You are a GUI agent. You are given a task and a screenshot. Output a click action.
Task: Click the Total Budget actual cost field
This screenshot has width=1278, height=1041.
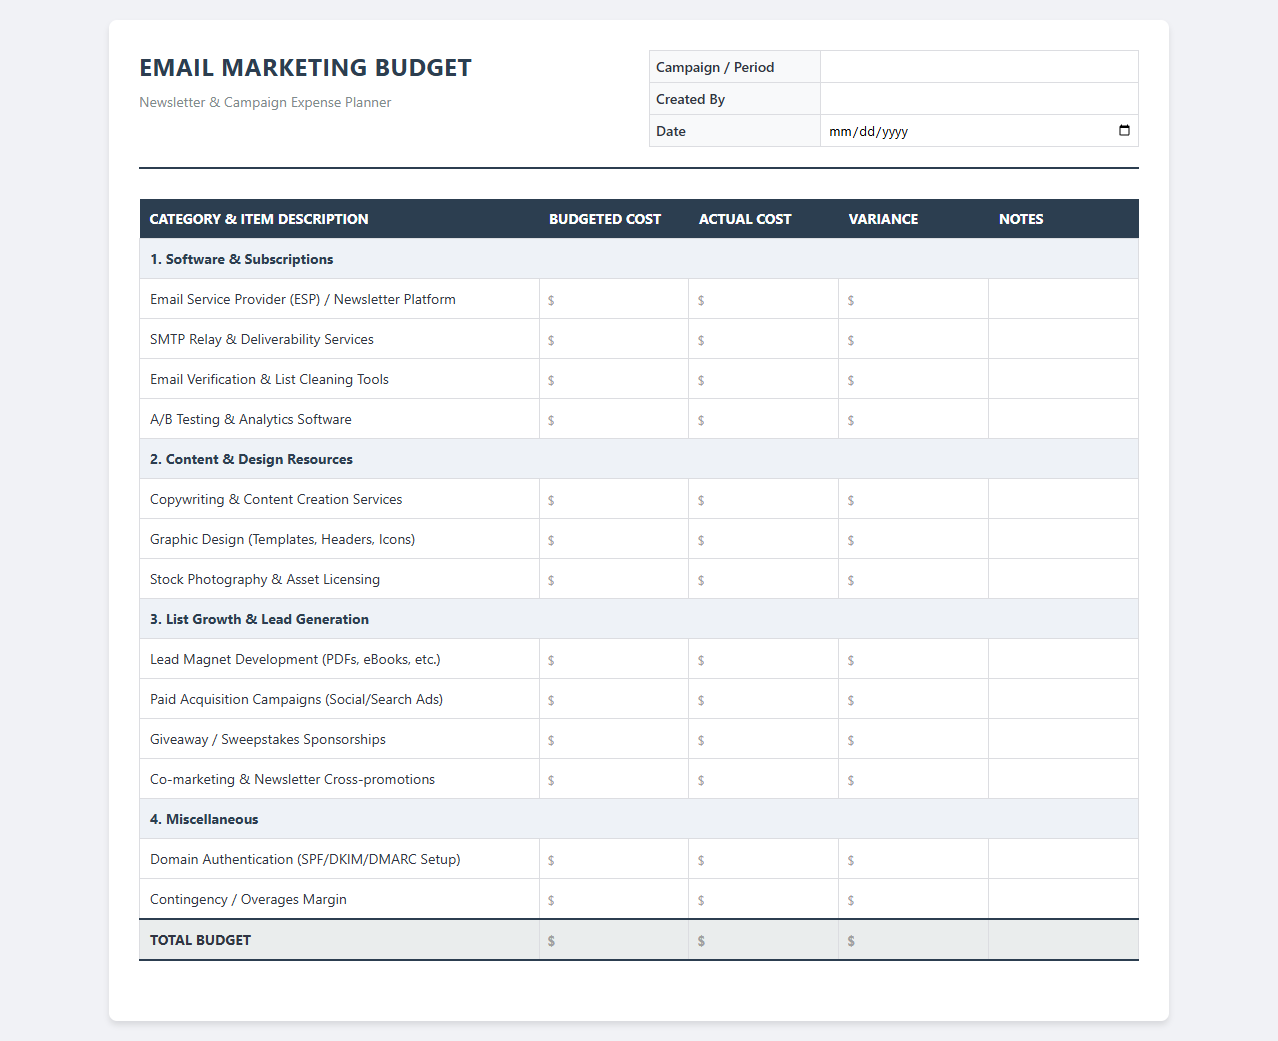tap(764, 940)
